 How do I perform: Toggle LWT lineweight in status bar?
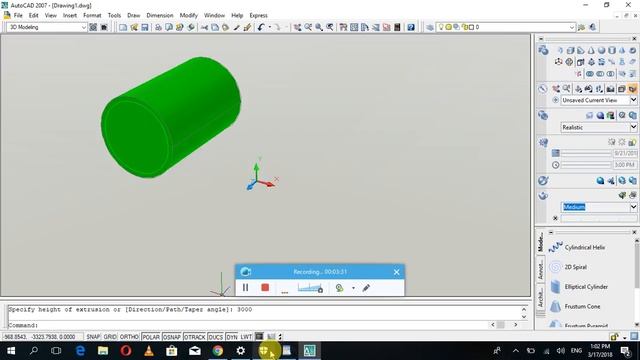[x=246, y=337]
